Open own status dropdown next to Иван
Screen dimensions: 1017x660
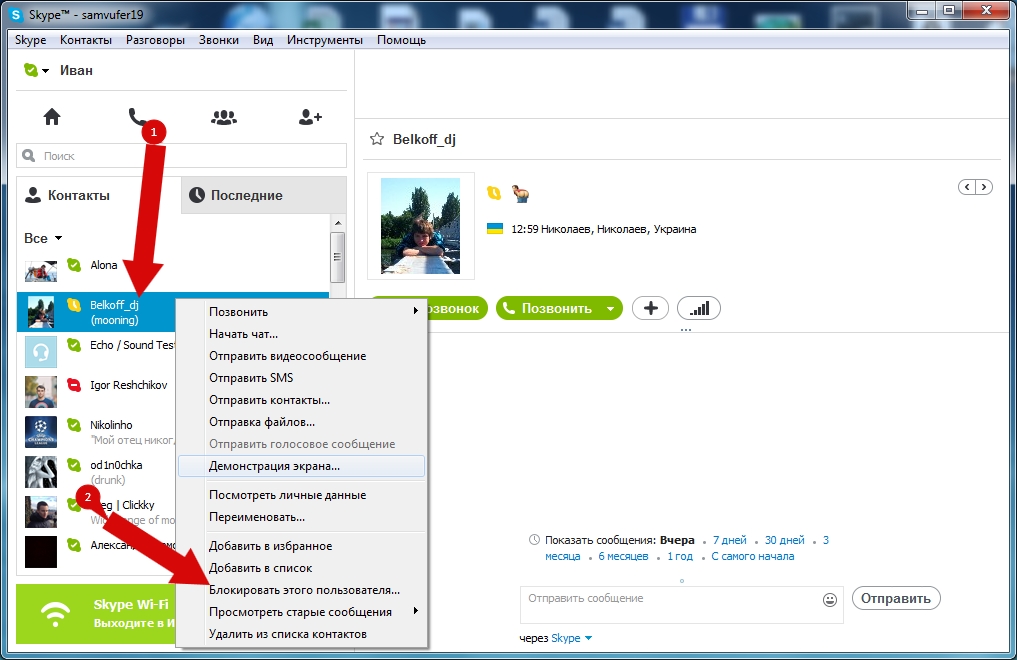[45, 71]
